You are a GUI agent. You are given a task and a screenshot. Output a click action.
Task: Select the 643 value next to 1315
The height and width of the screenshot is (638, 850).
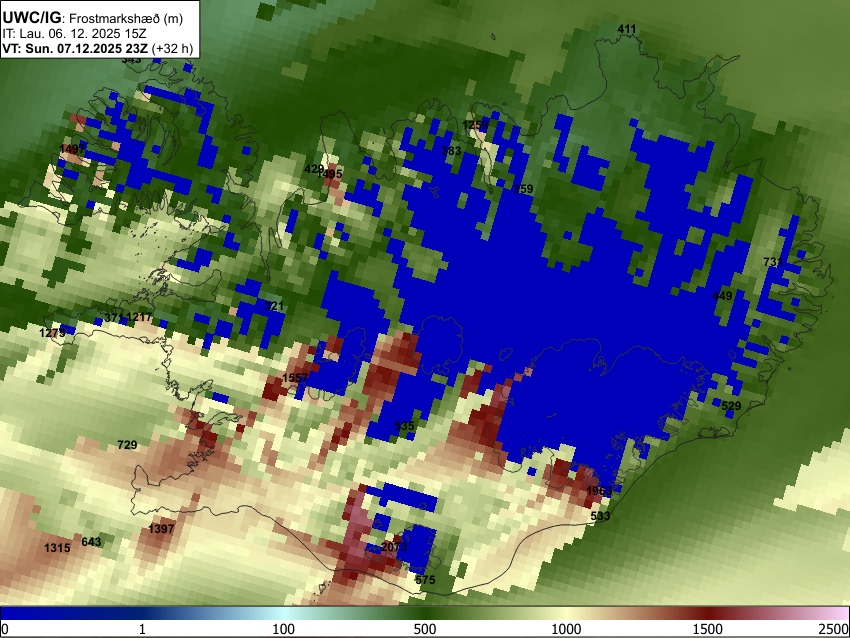(91, 542)
